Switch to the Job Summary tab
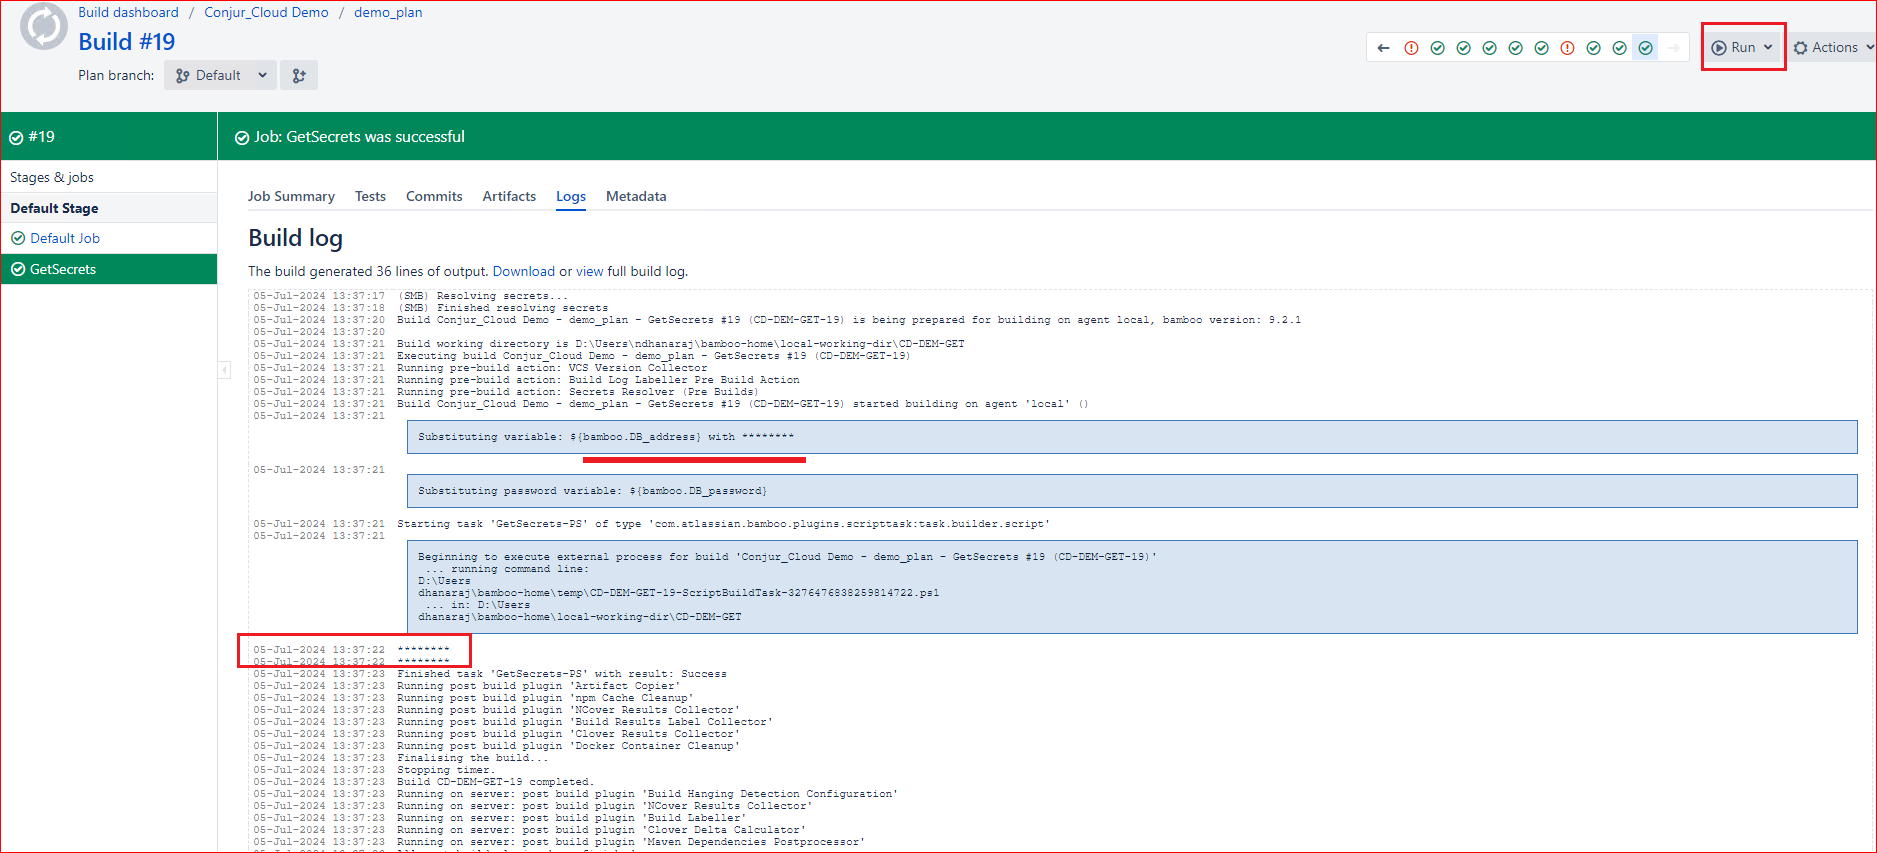Screen dimensions: 1877x853 coord(291,196)
